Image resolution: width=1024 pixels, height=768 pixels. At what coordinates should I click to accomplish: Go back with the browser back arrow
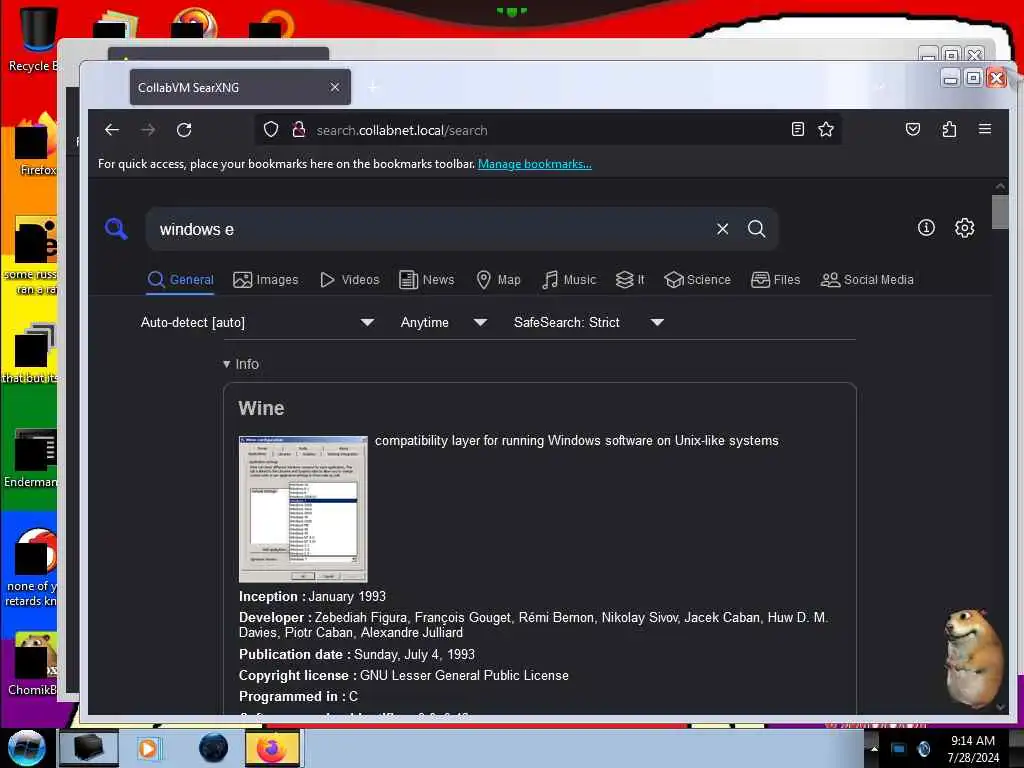tap(112, 130)
